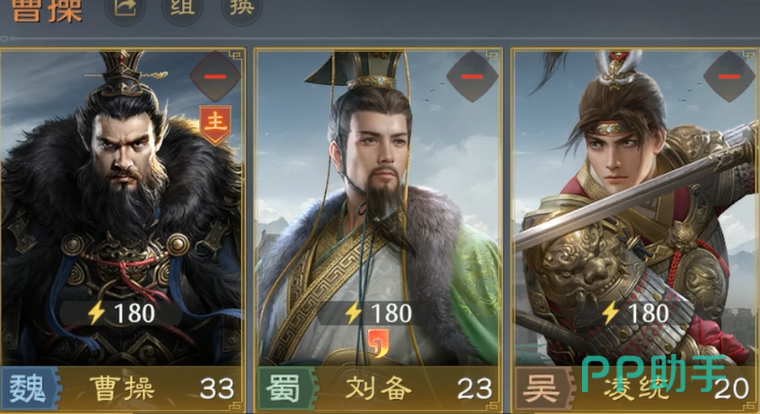760x414 pixels.
Task: Click the orange 曹操 team title
Action: tap(47, 11)
